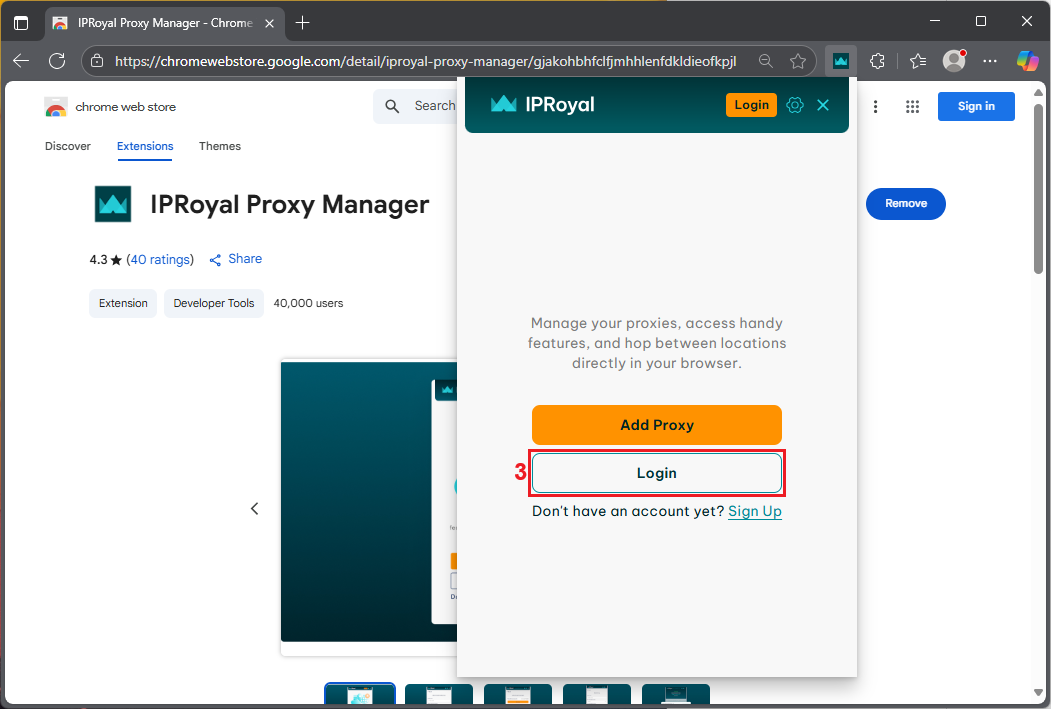Click the Developer Tools chip
1051x709 pixels.
[x=214, y=304]
